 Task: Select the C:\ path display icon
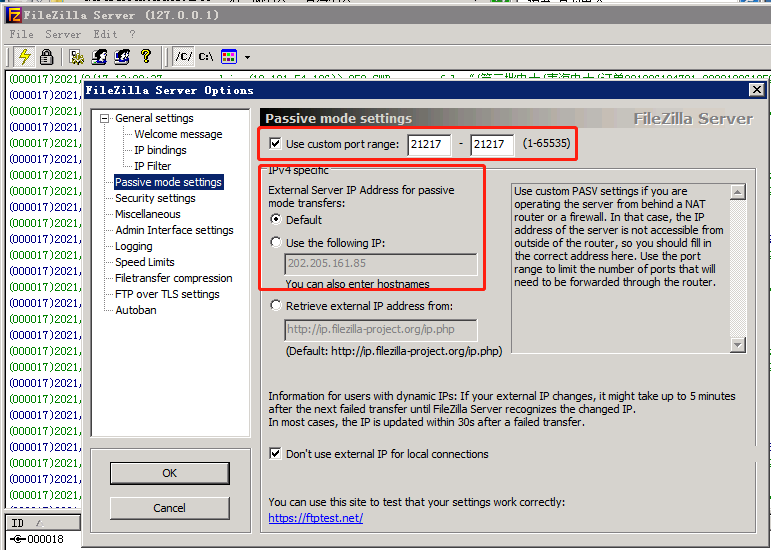pyautogui.click(x=206, y=57)
